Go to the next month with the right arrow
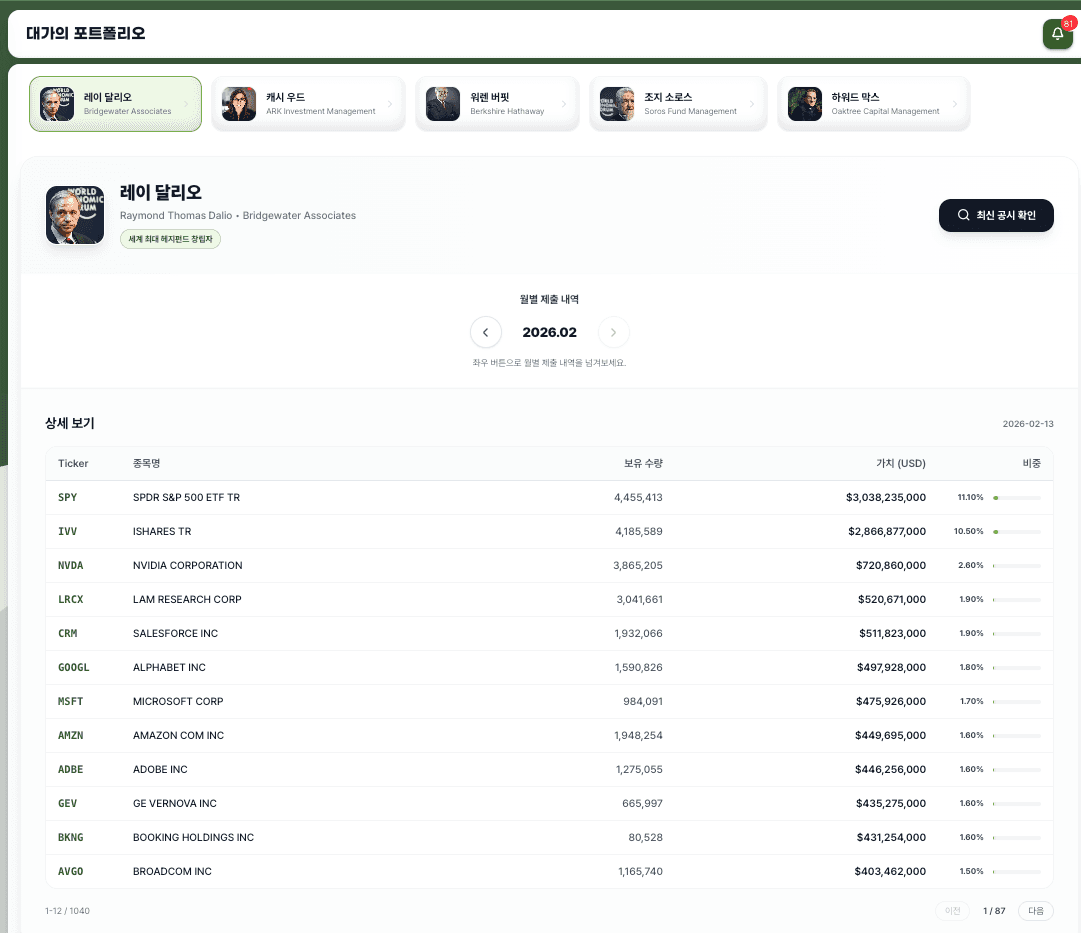This screenshot has height=933, width=1081. click(613, 332)
